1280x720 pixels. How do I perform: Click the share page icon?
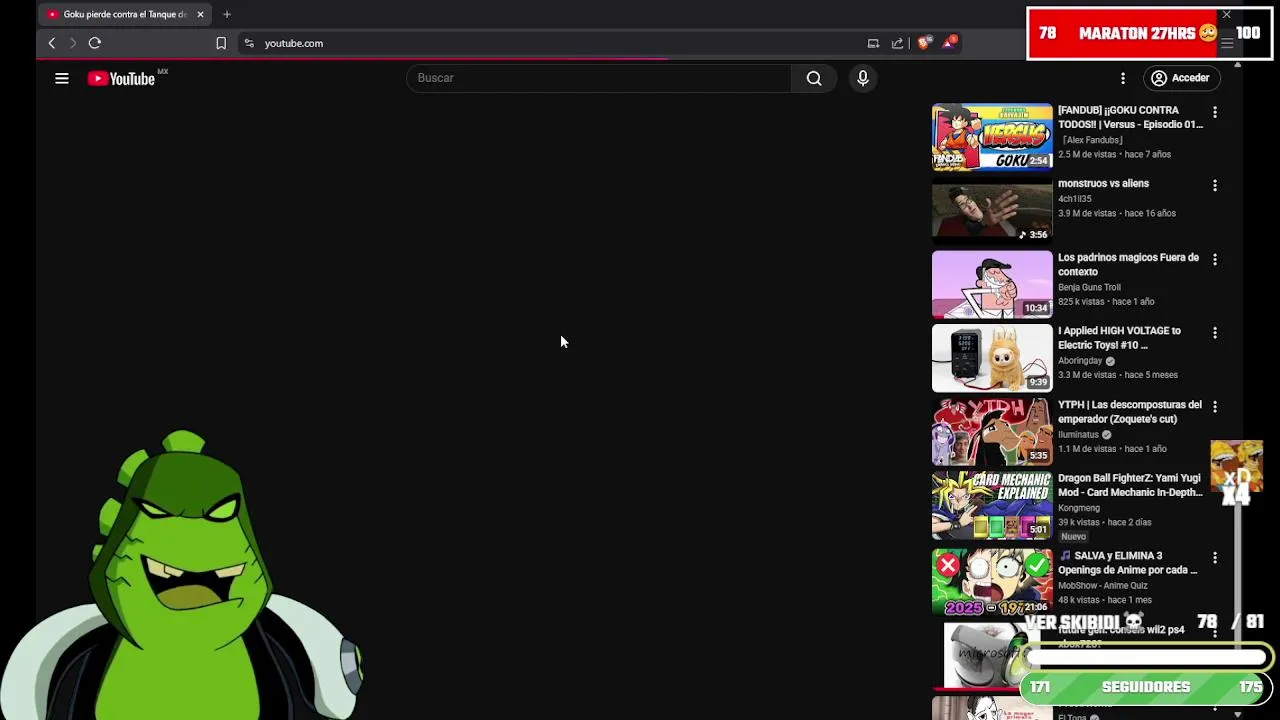click(897, 43)
